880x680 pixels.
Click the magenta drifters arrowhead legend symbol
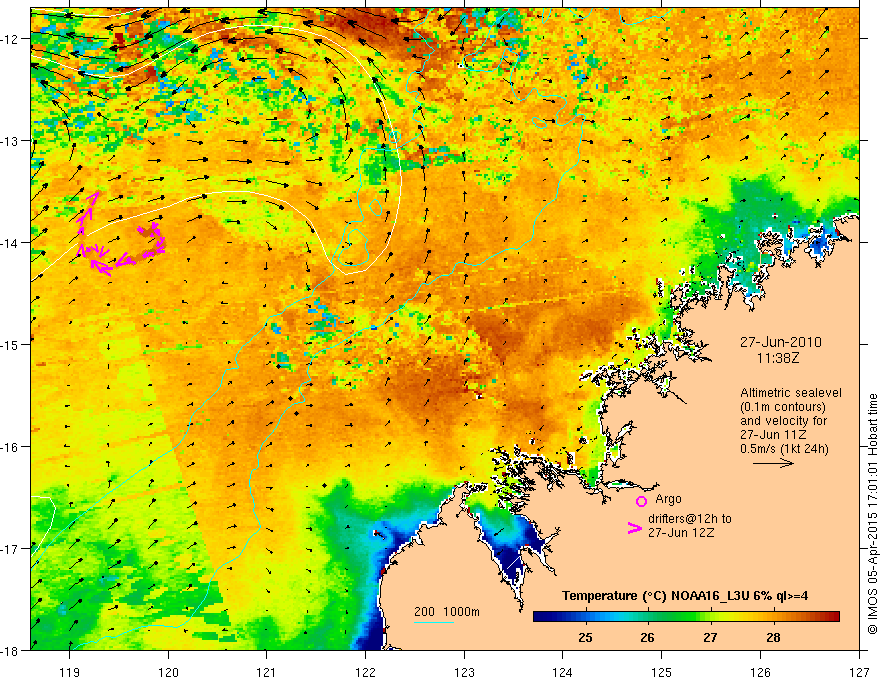[635, 528]
